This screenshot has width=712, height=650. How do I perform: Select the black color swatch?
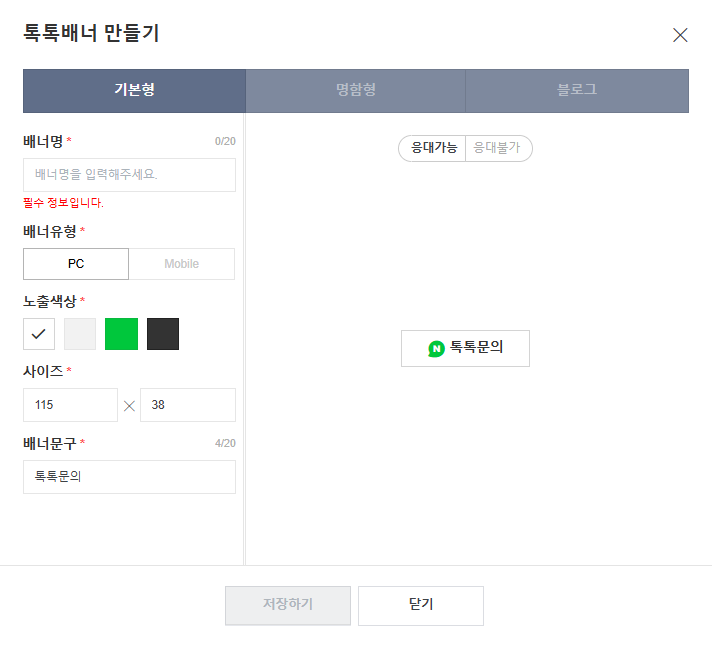coord(163,334)
